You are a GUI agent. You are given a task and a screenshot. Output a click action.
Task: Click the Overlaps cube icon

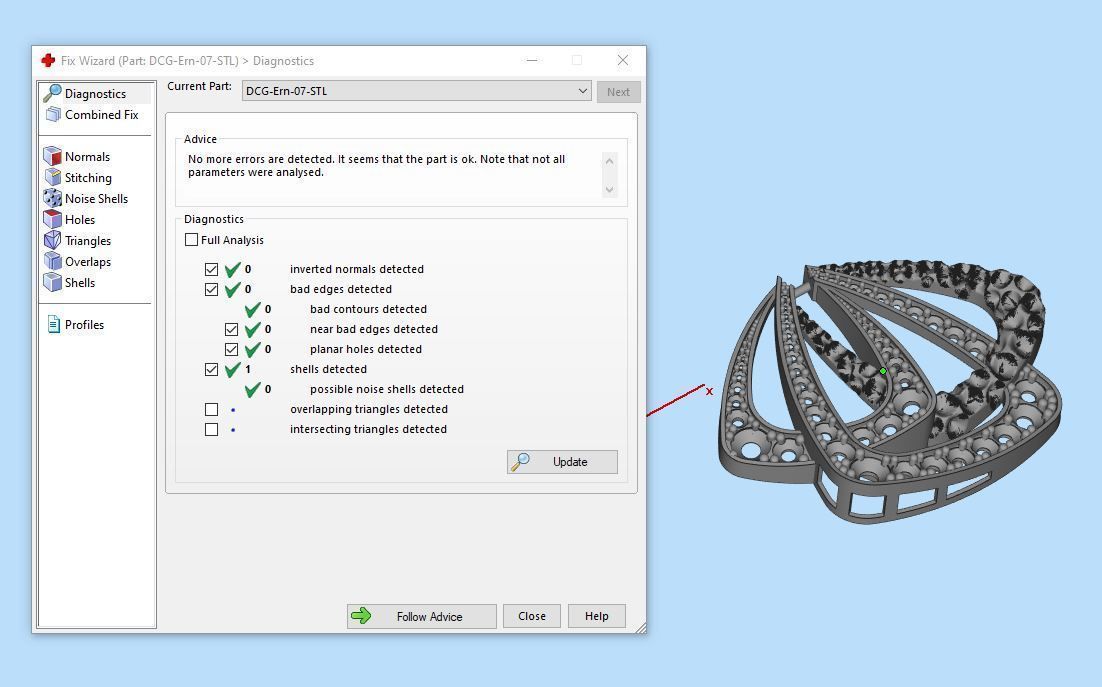[x=53, y=261]
